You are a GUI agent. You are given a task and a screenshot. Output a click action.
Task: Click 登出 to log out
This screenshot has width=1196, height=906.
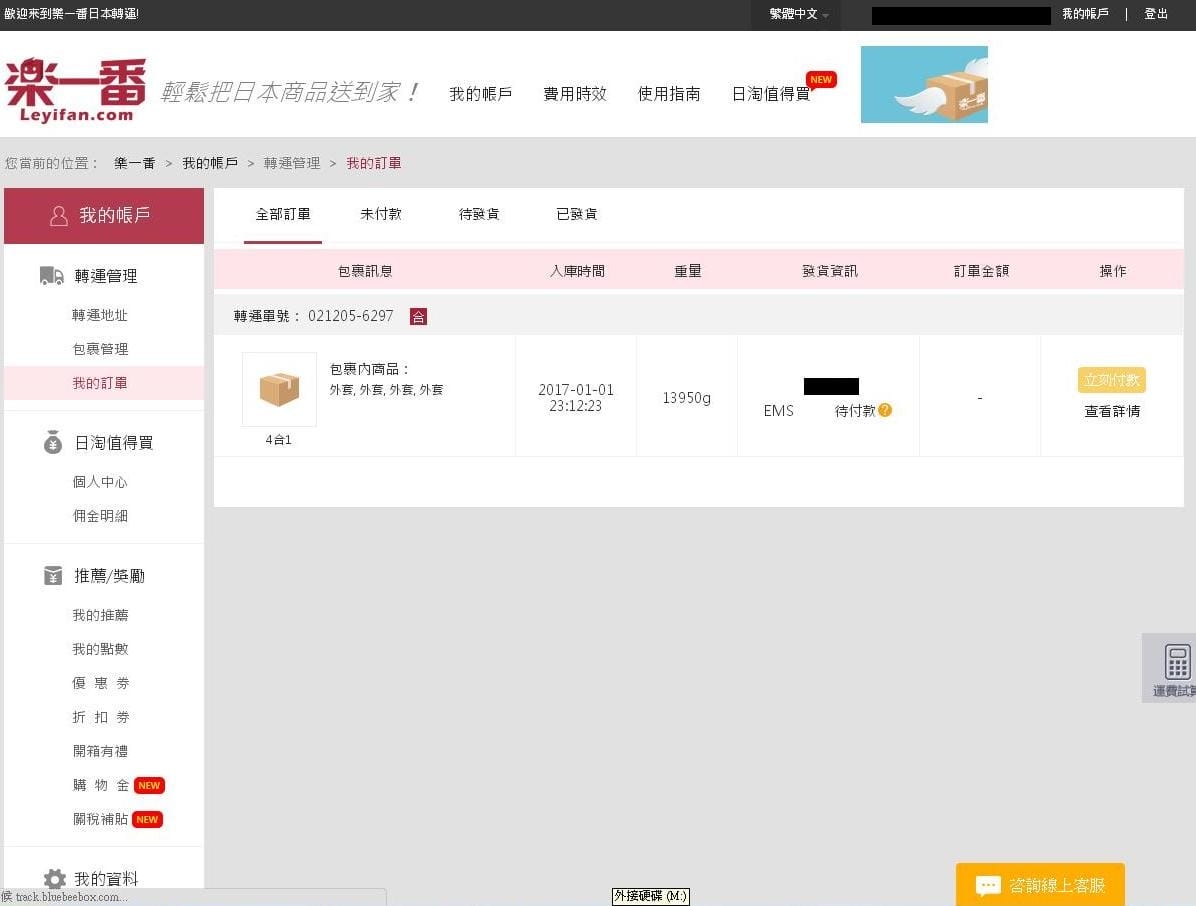[x=1156, y=14]
